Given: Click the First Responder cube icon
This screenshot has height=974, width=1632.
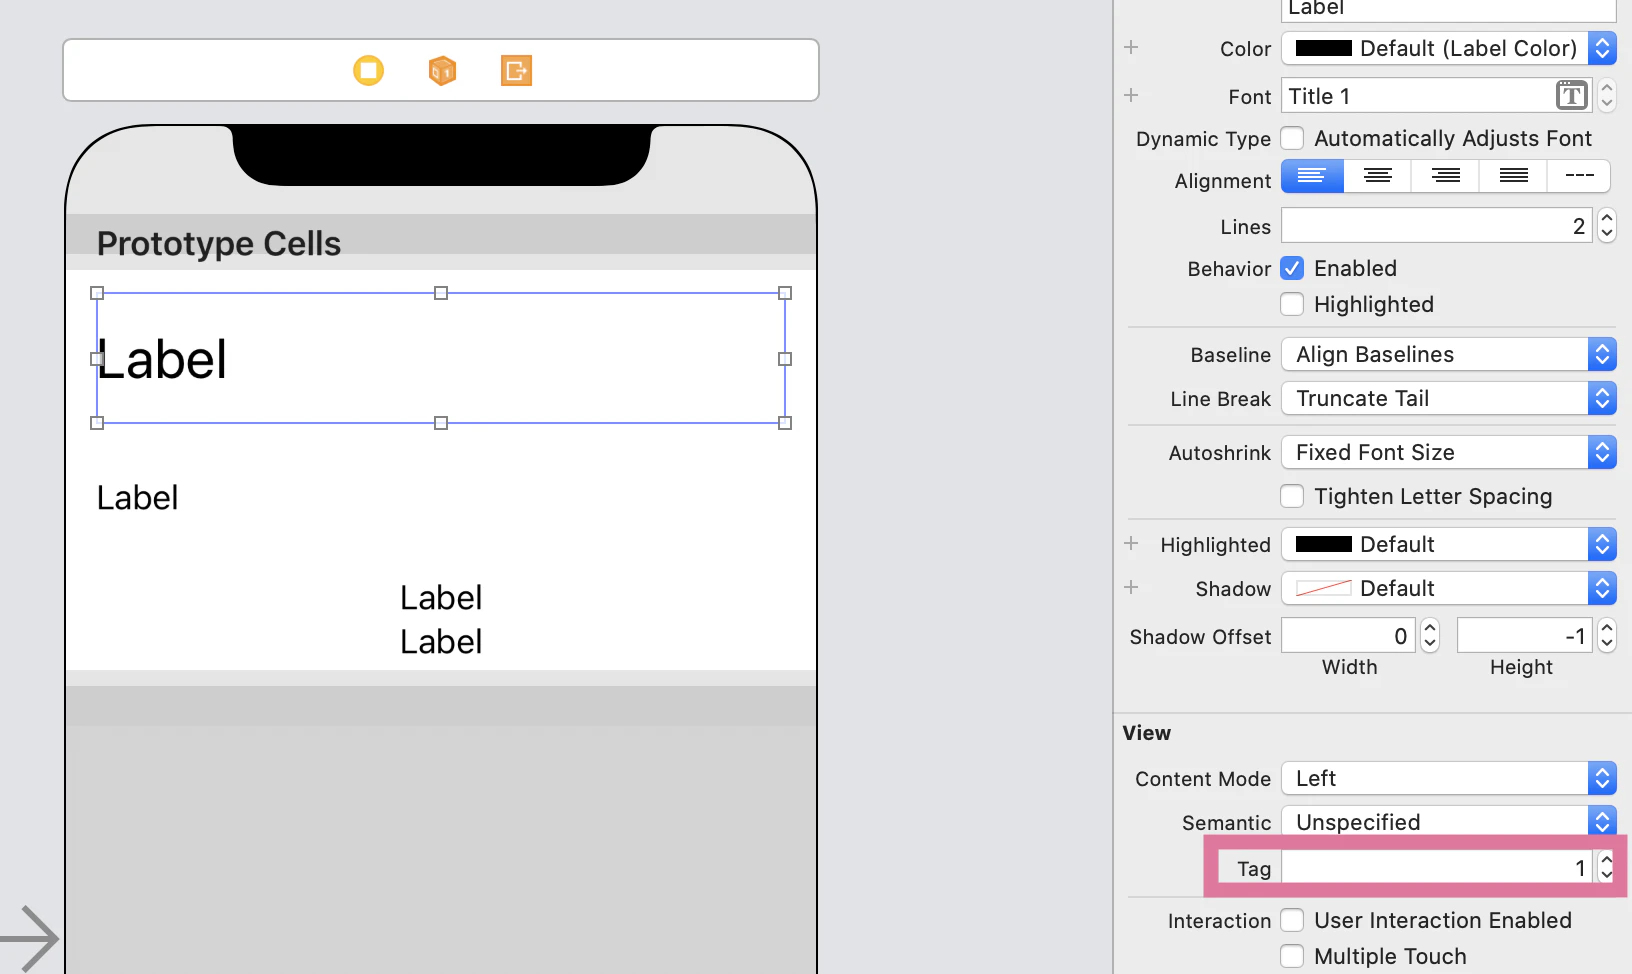Looking at the screenshot, I should [x=441, y=70].
